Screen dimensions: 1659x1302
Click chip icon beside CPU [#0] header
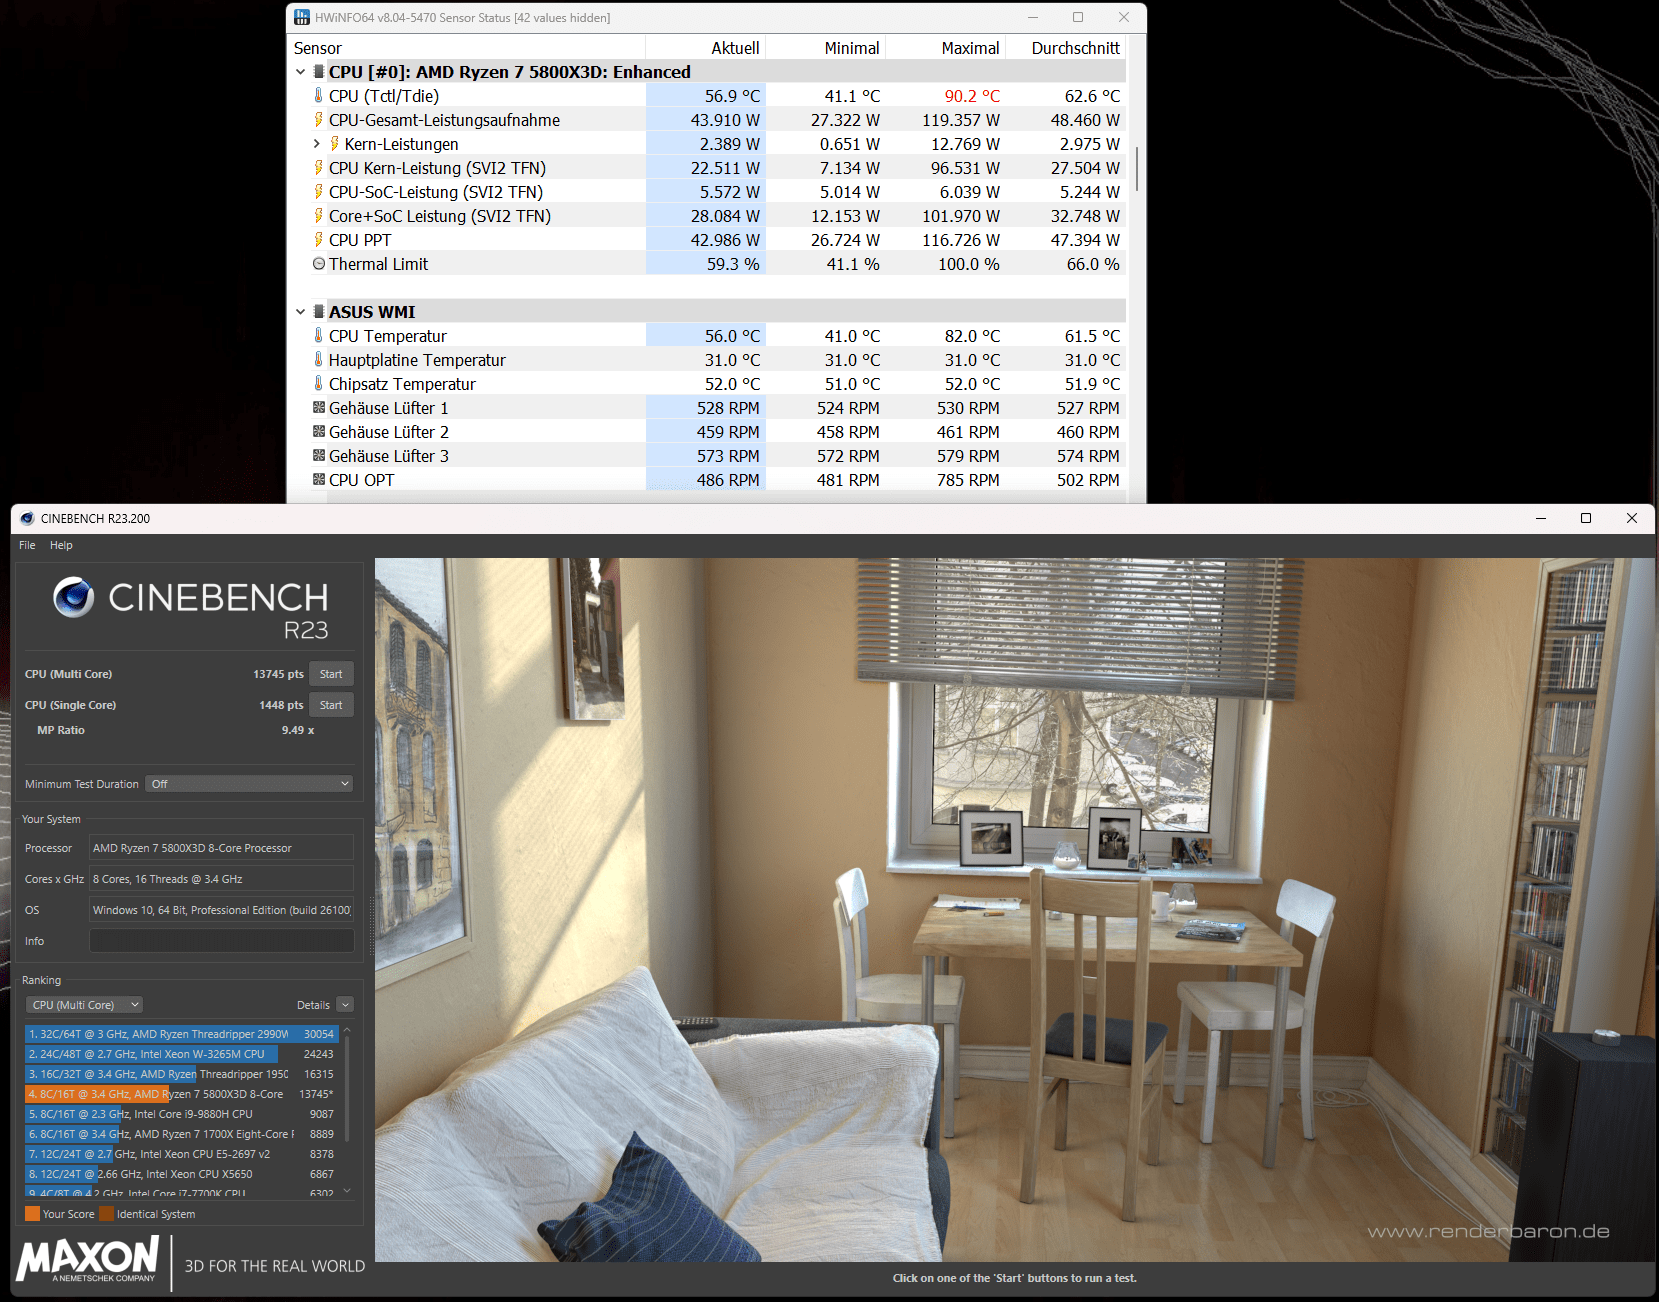pos(319,72)
